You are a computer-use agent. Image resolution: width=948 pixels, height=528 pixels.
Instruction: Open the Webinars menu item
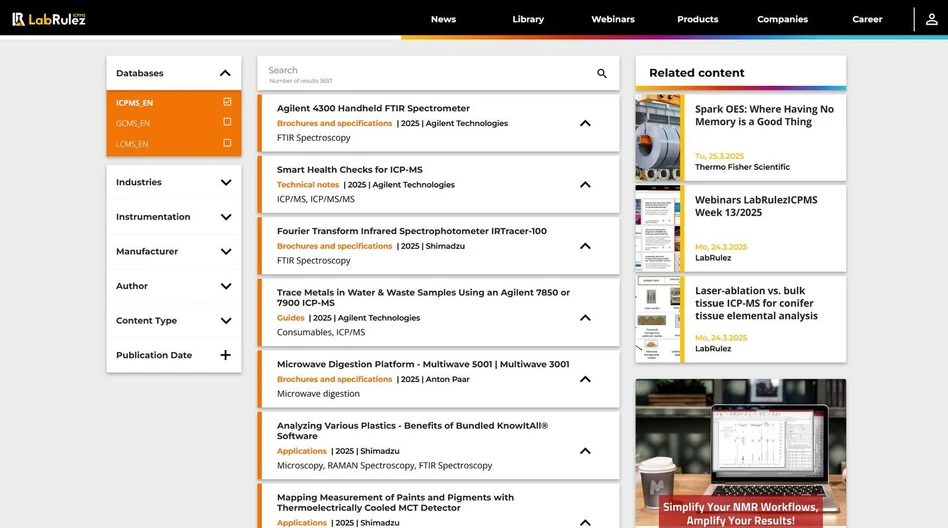point(612,19)
